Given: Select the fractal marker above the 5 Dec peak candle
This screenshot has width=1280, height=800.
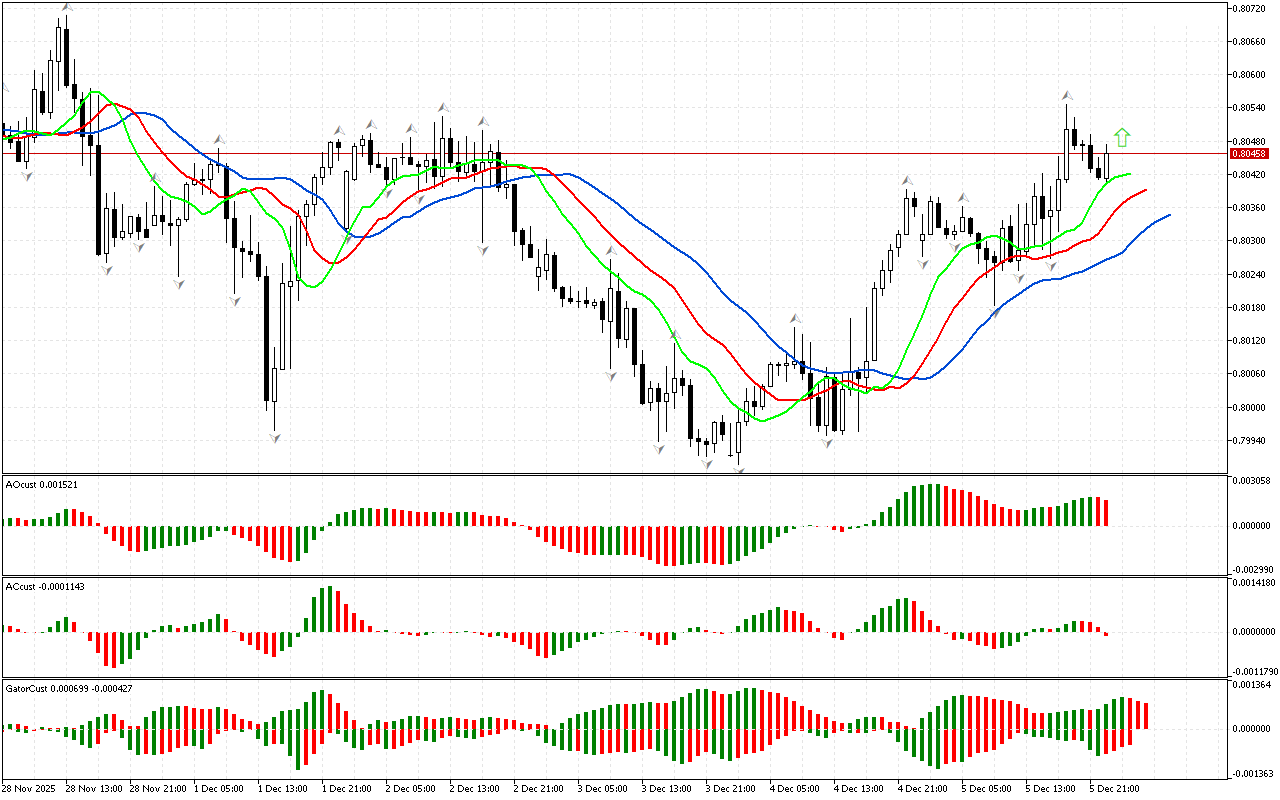Looking at the screenshot, I should pyautogui.click(x=1066, y=95).
